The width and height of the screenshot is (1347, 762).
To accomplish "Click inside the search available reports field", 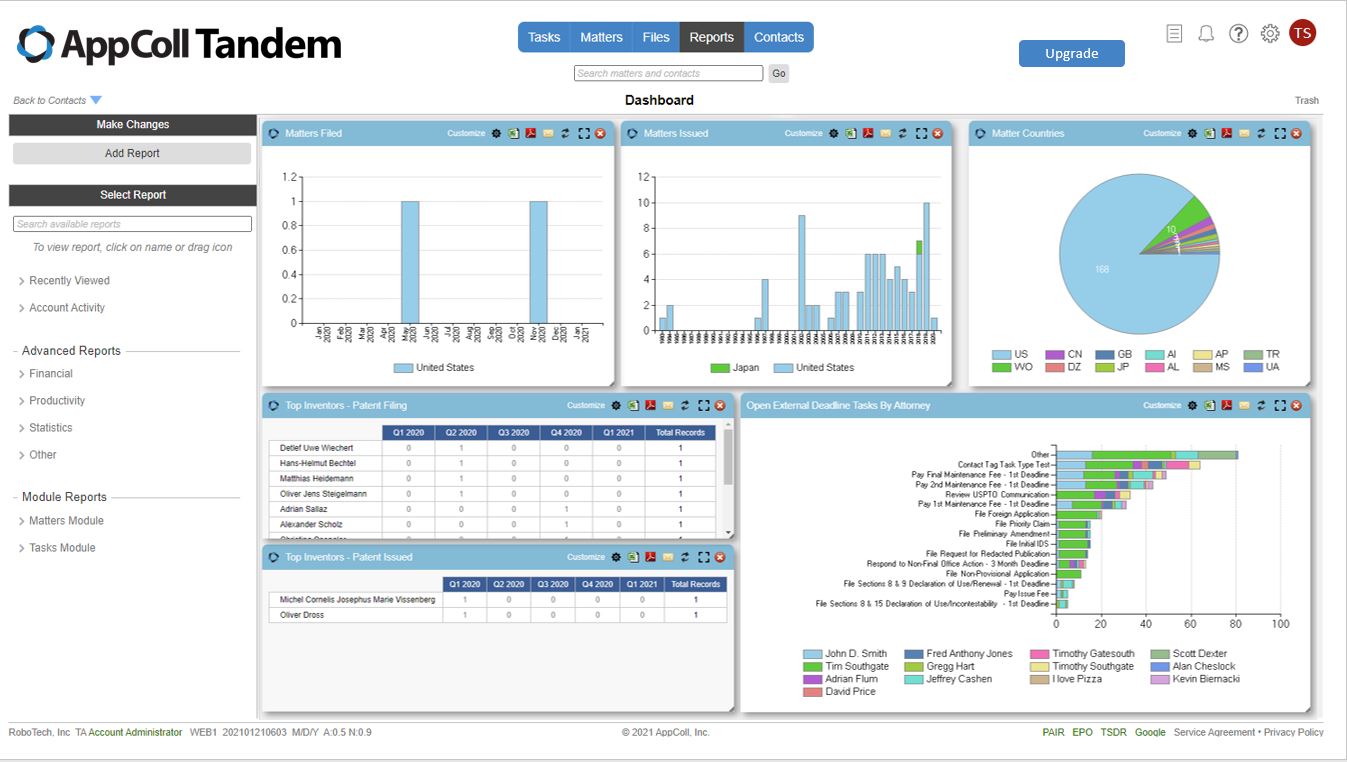I will pyautogui.click(x=131, y=223).
